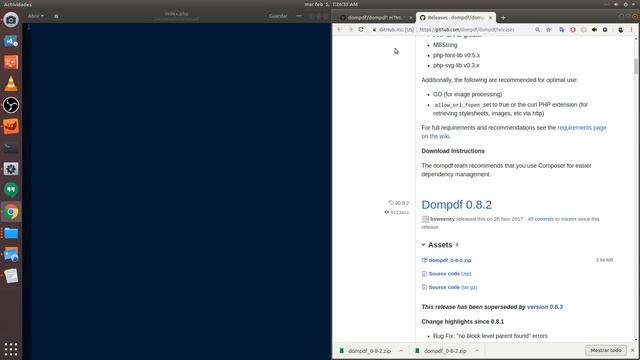Download Source code (zip)
Screen dimensions: 640x360
click(x=450, y=273)
